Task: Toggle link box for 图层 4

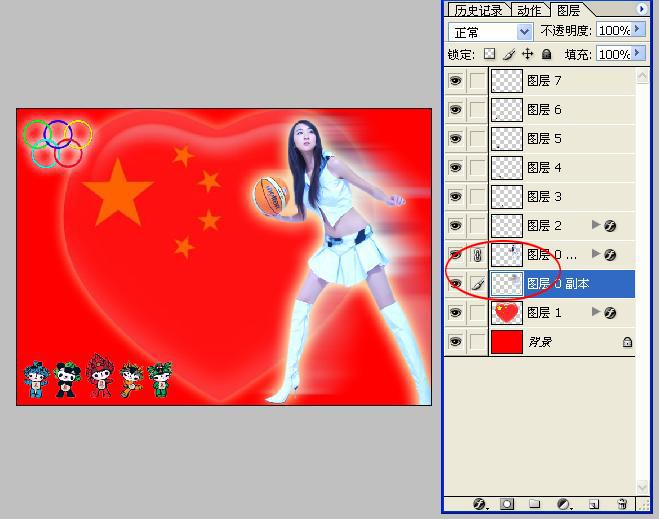Action: 477,168
